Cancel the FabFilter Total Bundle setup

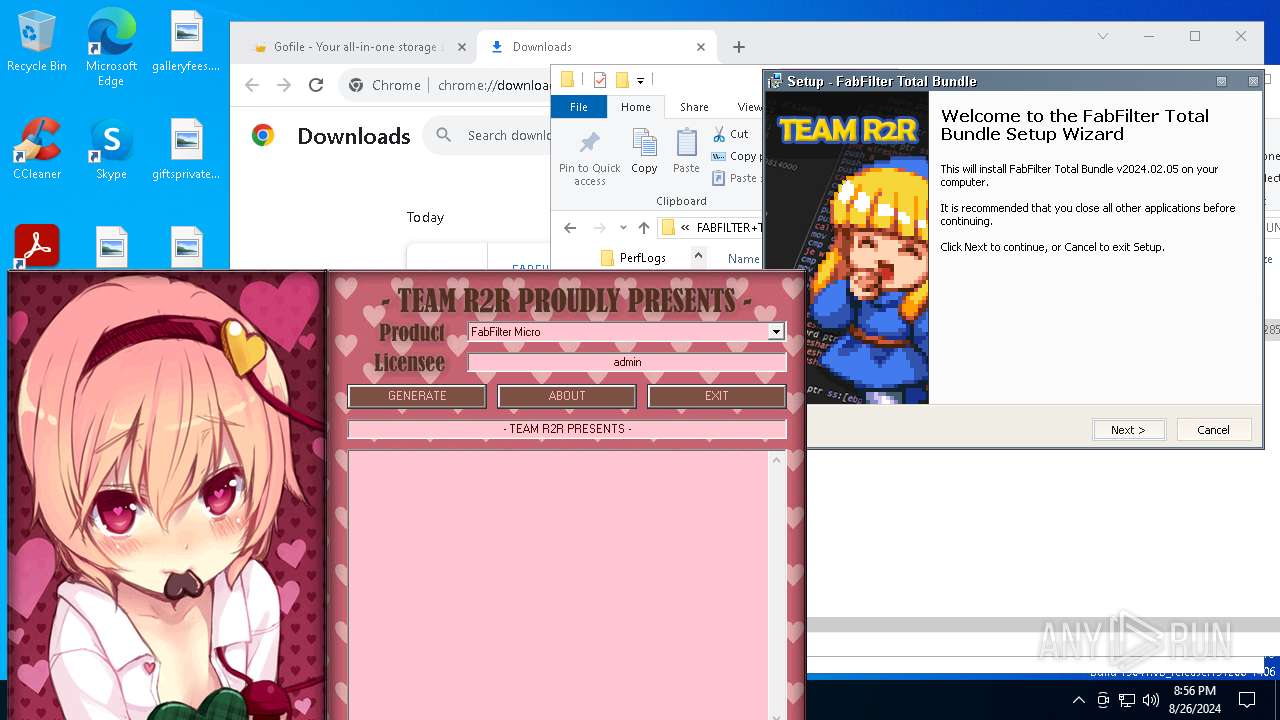click(x=1213, y=430)
